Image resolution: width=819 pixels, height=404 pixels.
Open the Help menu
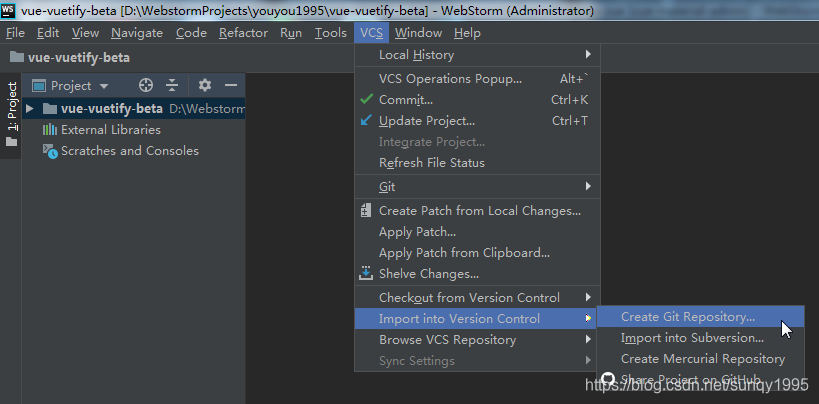coord(467,33)
